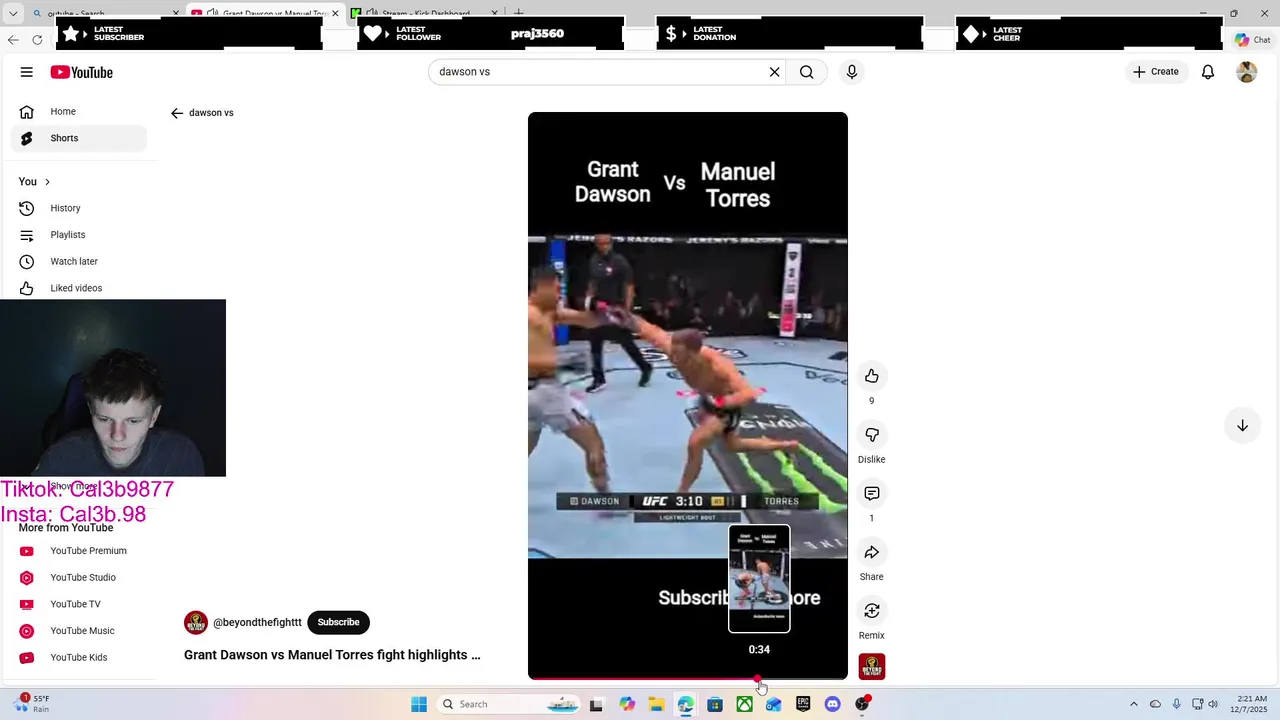Open the YouTube hamburger guide menu
This screenshot has width=1280, height=720.
27,72
